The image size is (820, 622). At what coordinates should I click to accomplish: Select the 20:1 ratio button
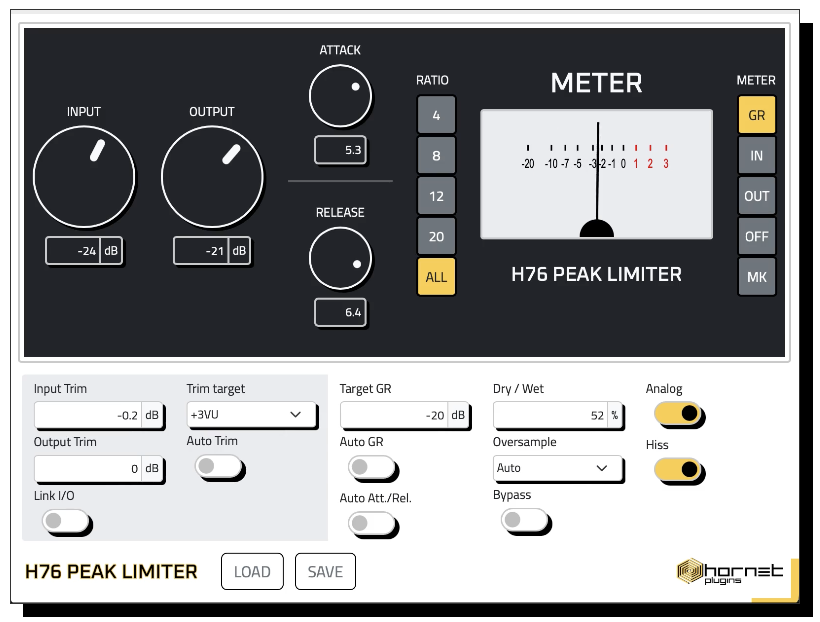point(436,236)
